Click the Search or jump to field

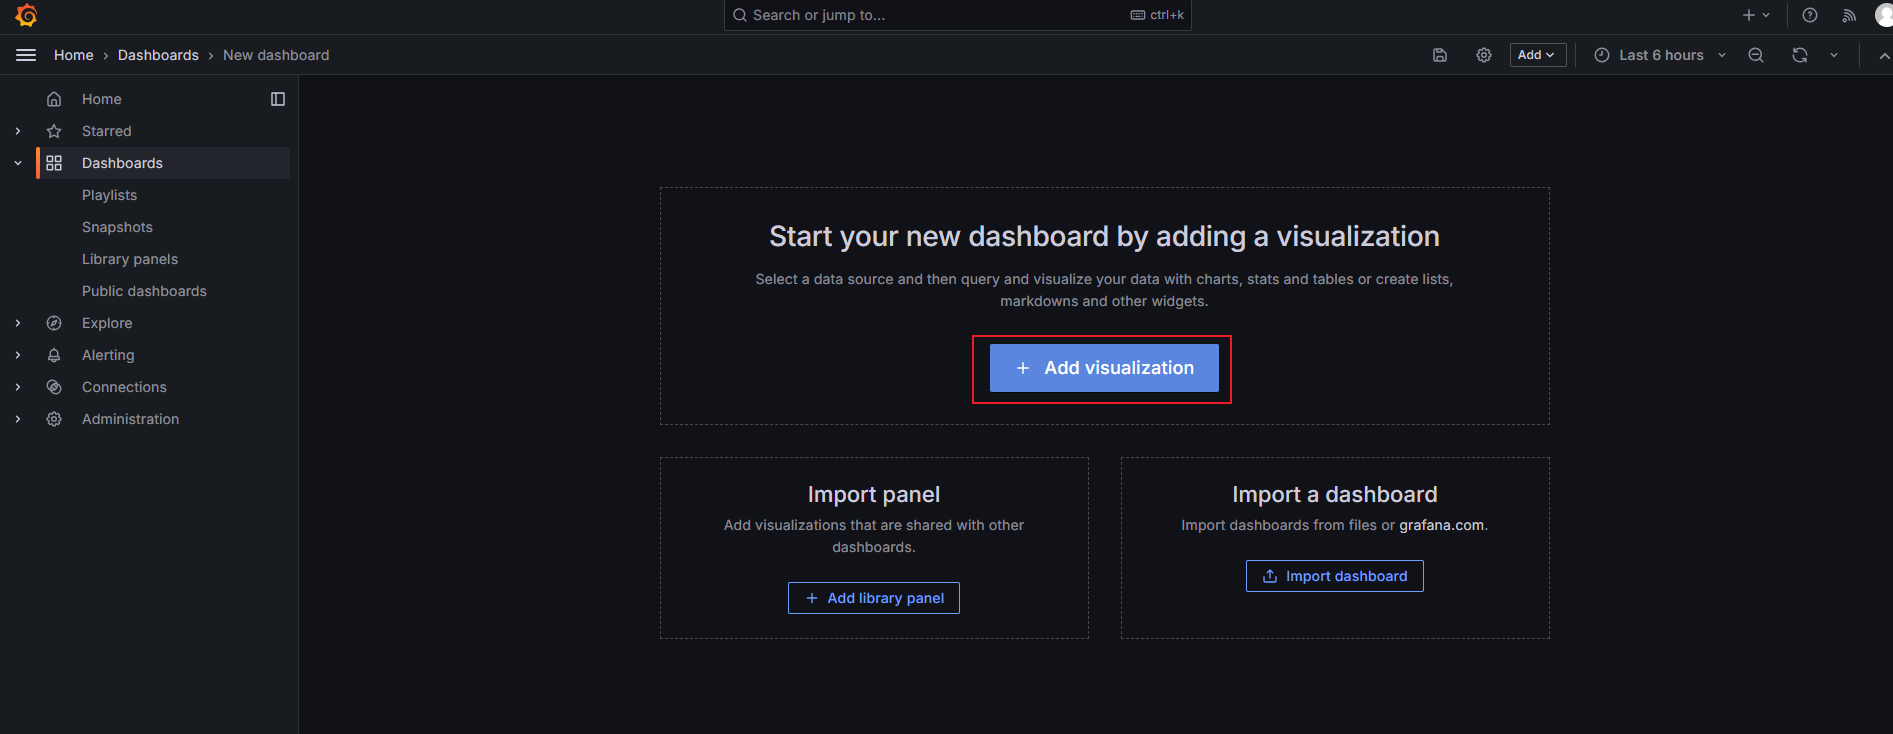tap(940, 15)
